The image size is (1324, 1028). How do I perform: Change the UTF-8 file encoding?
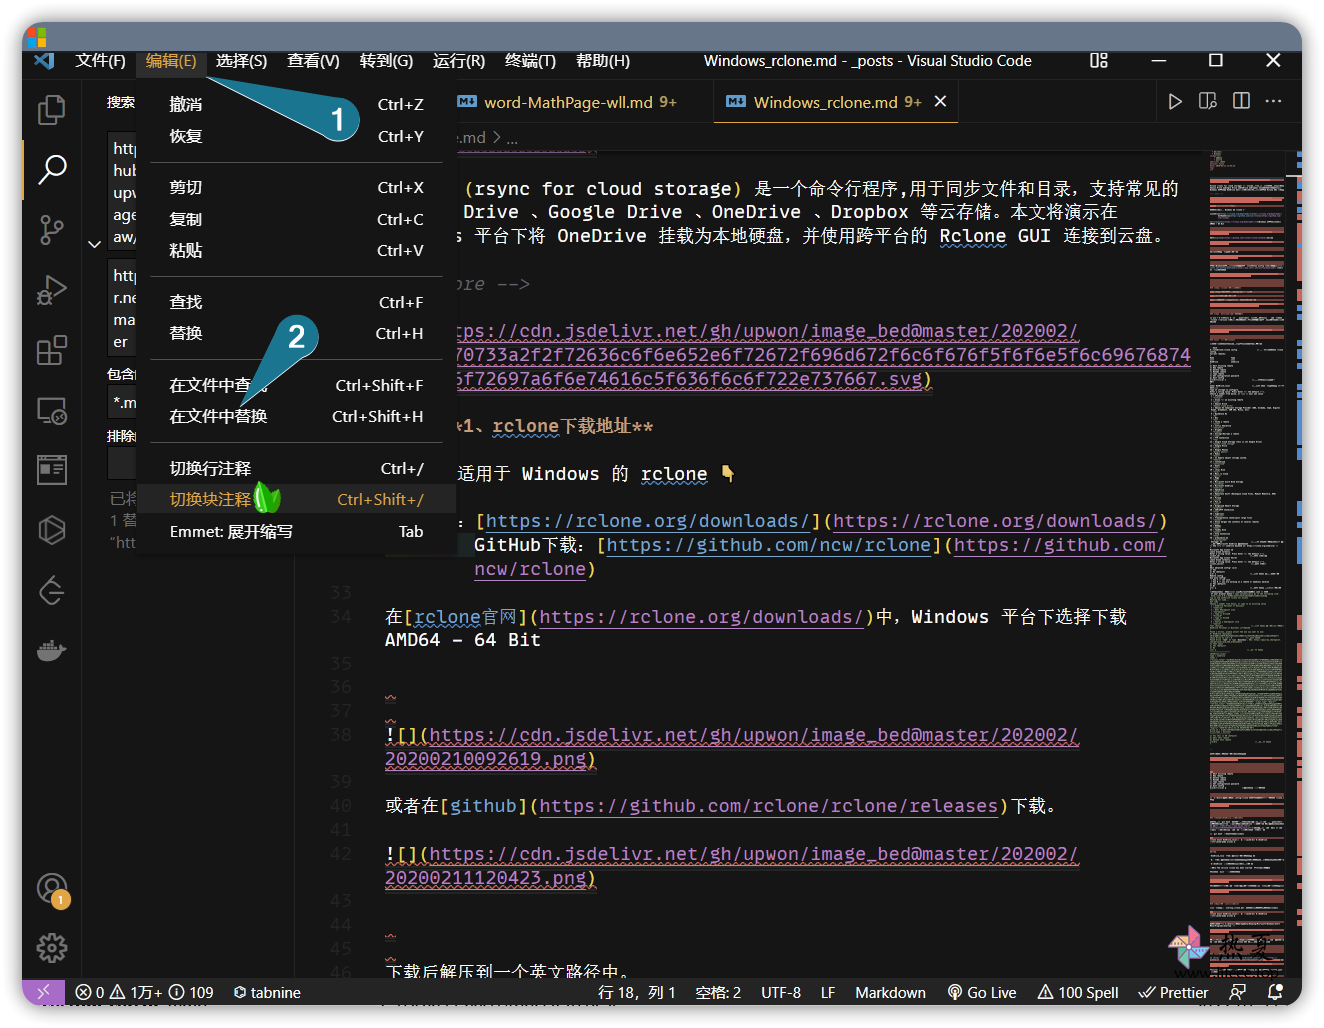[x=781, y=992]
